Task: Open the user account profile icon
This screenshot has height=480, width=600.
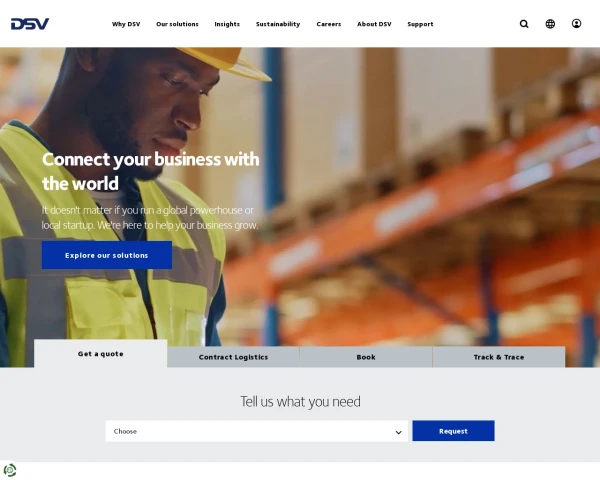Action: (x=576, y=24)
